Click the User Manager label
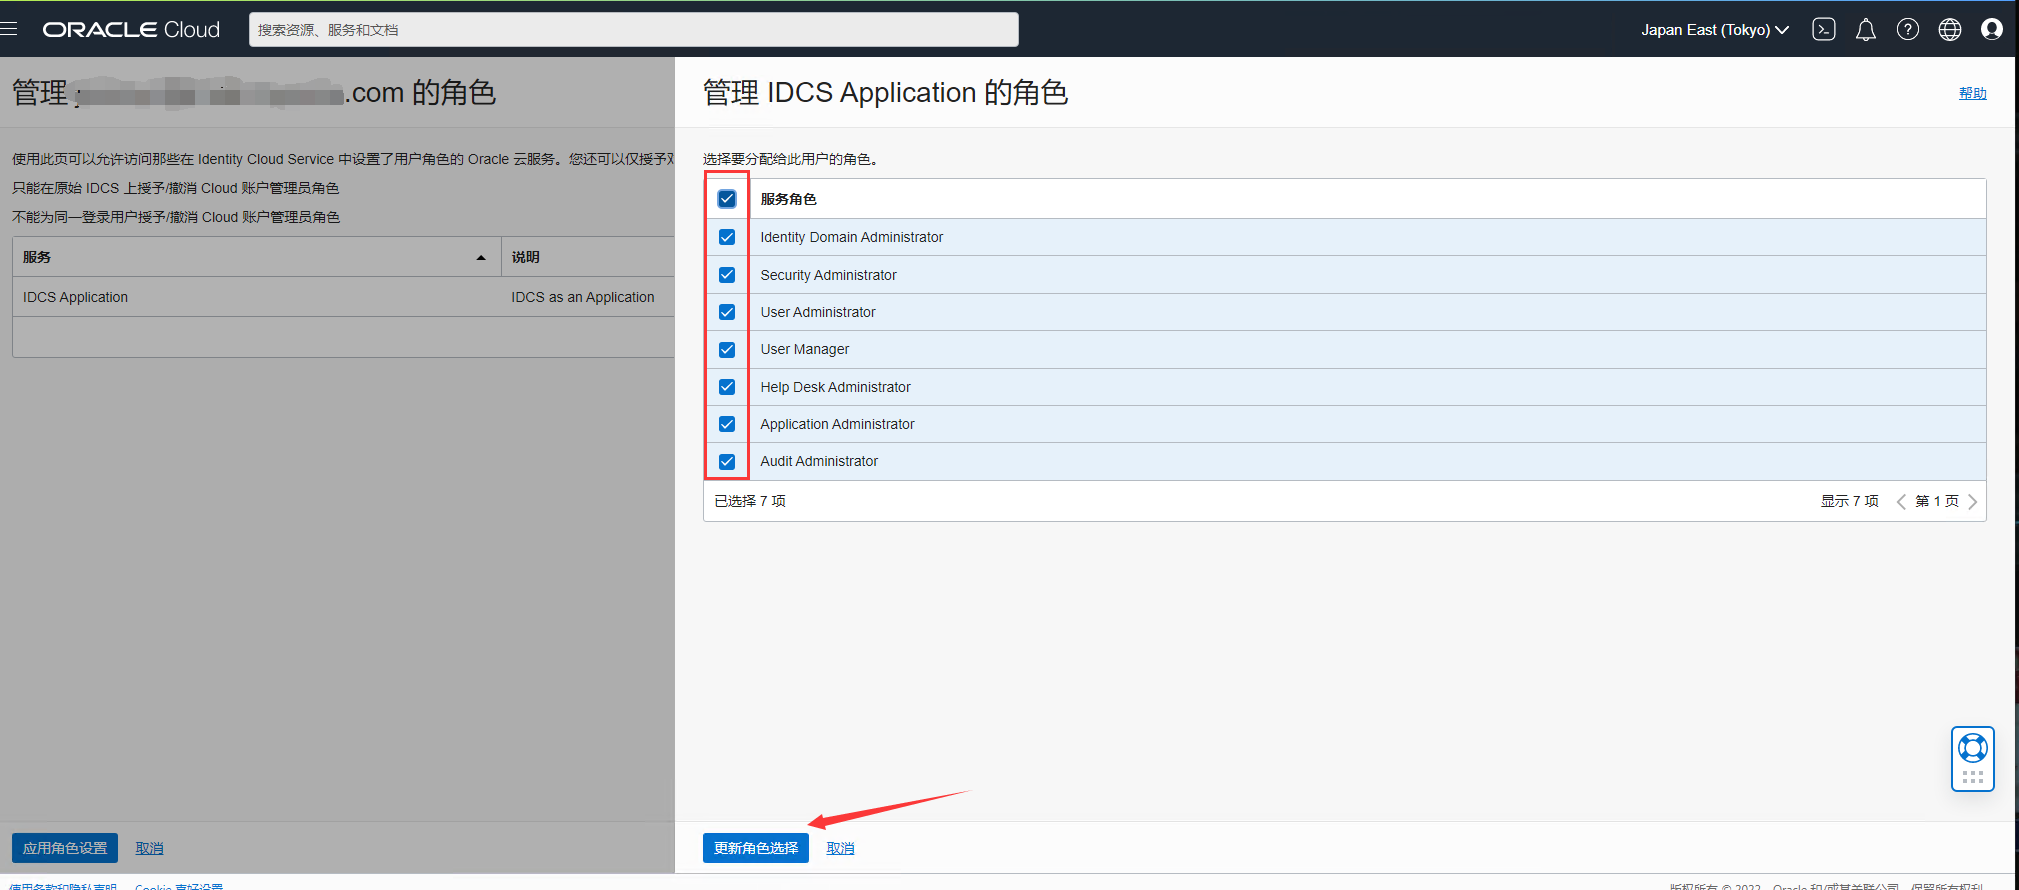This screenshot has height=890, width=2019. coord(804,349)
